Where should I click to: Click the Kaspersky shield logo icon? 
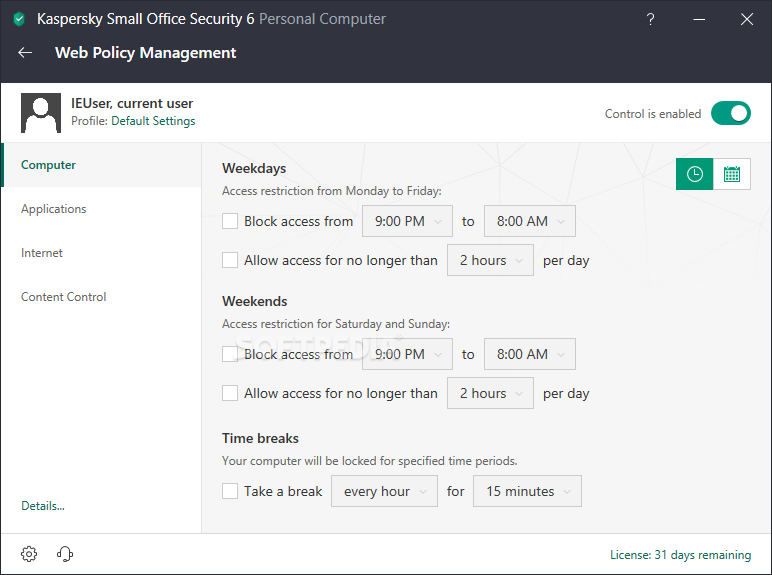[19, 20]
